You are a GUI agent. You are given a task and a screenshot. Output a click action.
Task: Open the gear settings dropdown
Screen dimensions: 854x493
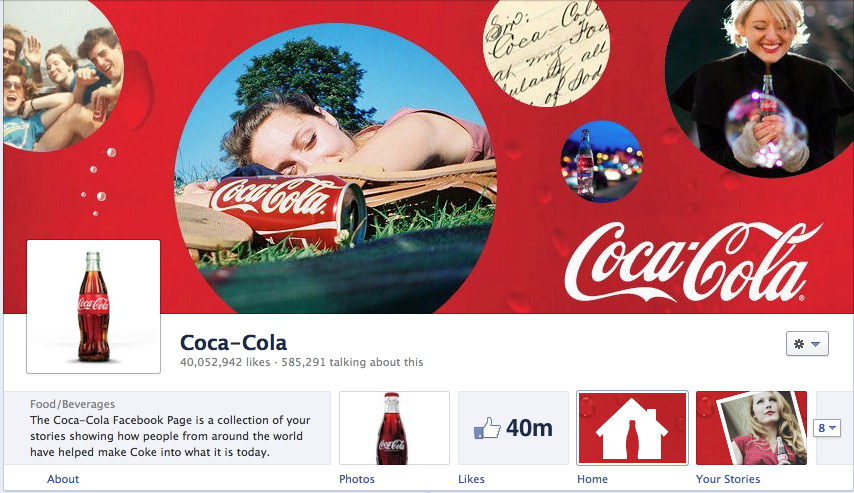[x=808, y=344]
